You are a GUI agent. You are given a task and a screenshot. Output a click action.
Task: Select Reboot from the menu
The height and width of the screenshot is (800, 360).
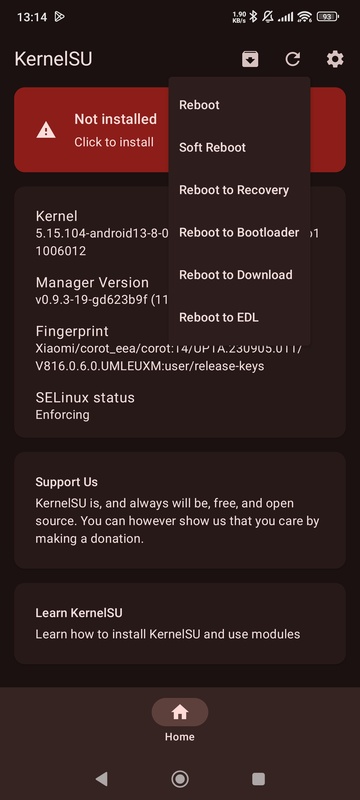point(239,105)
